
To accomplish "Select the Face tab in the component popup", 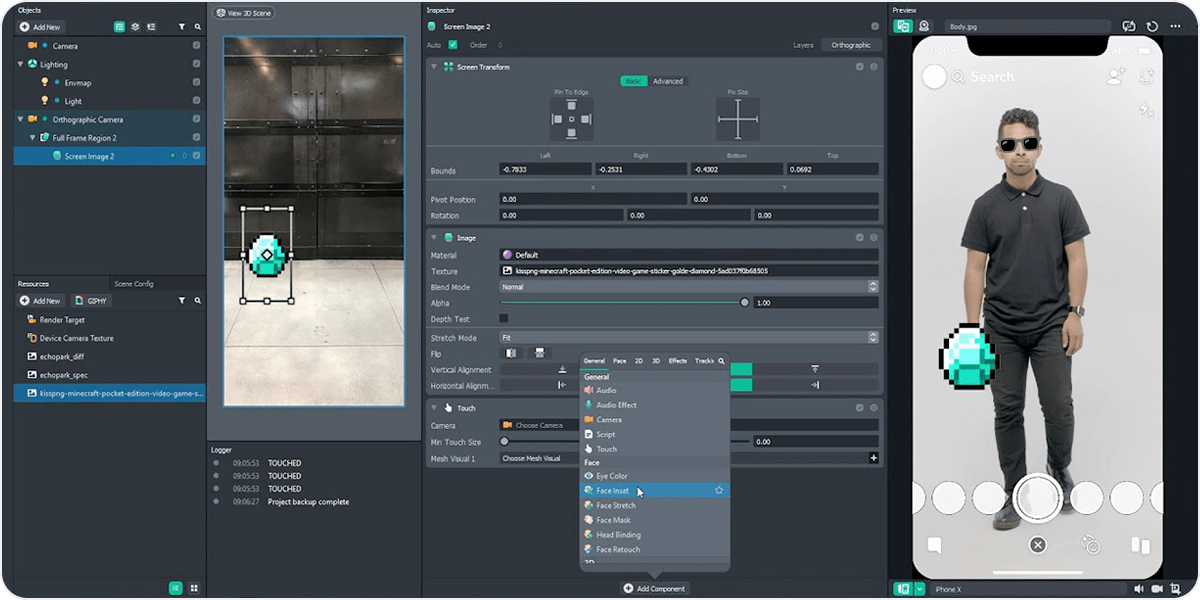I will click(620, 361).
